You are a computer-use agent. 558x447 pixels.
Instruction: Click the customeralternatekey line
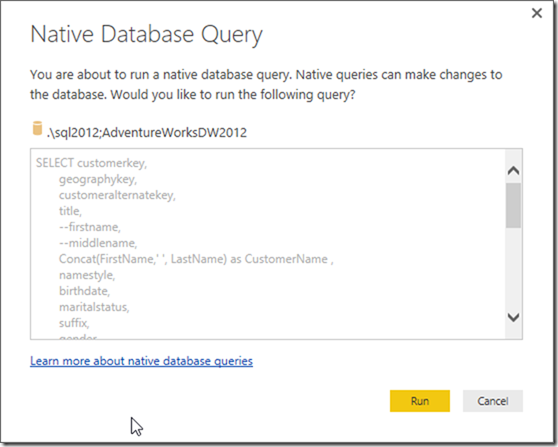coord(117,195)
